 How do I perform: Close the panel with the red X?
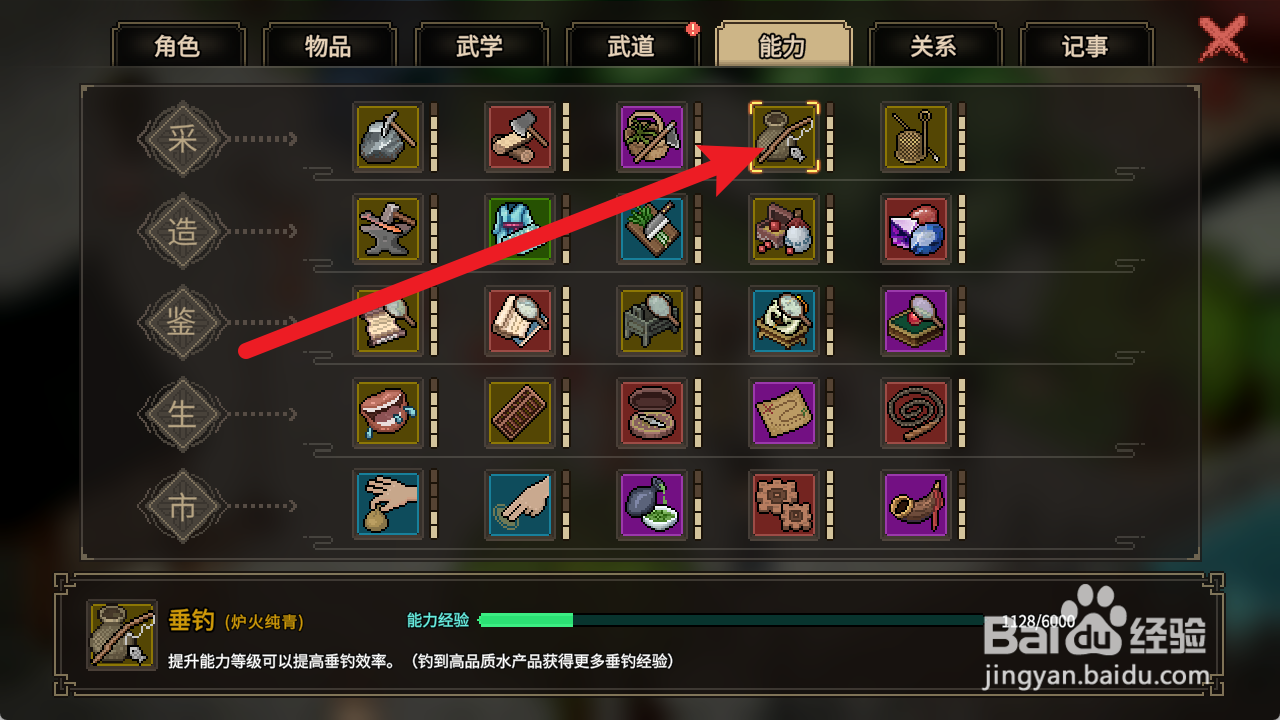[x=1222, y=39]
